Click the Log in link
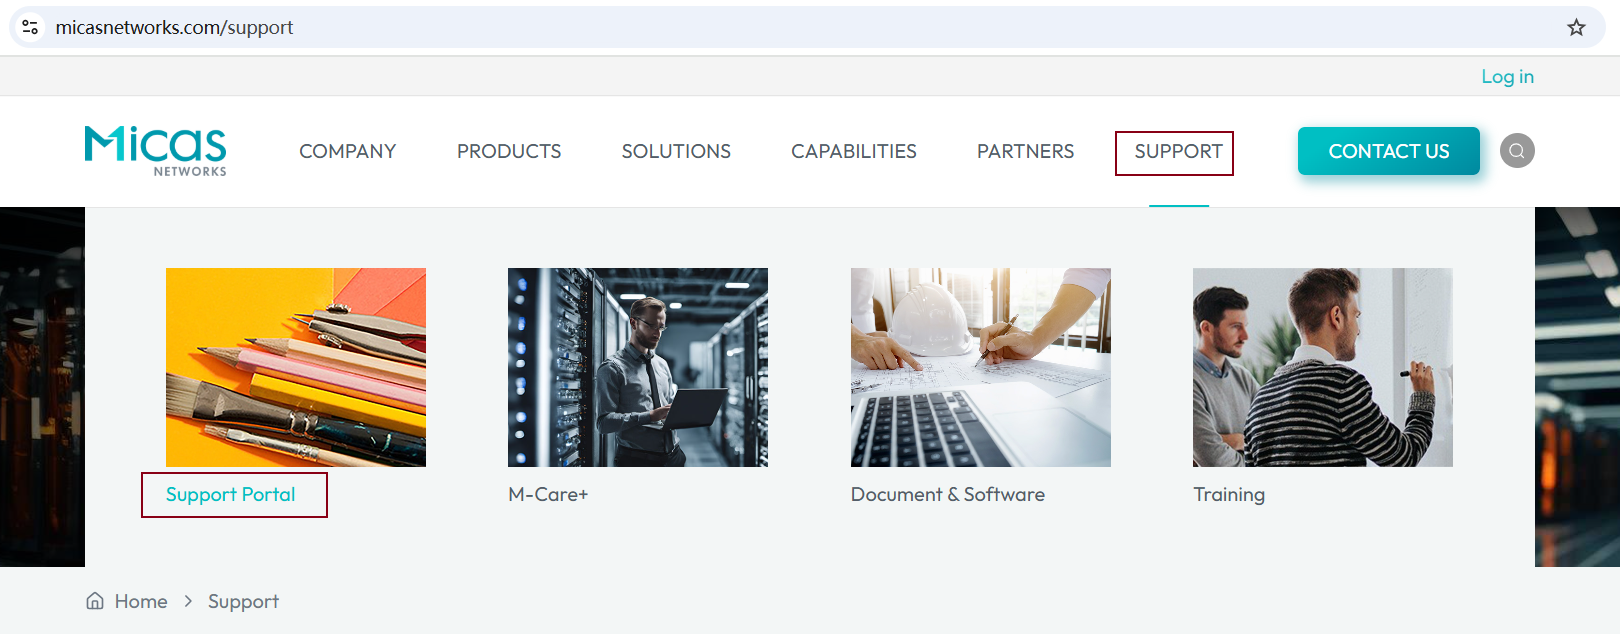The image size is (1620, 634). coord(1507,77)
